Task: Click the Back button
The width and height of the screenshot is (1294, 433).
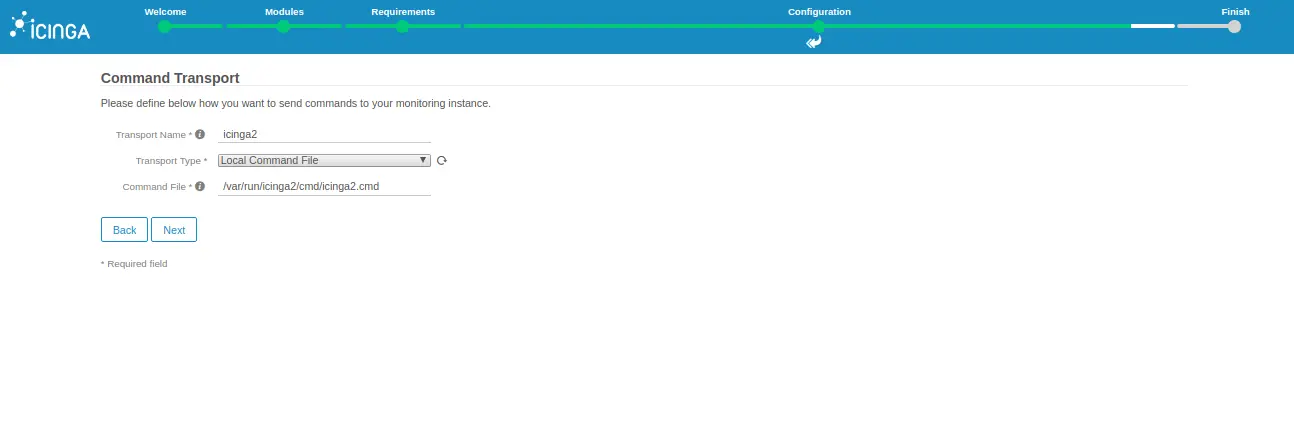Action: (x=124, y=230)
